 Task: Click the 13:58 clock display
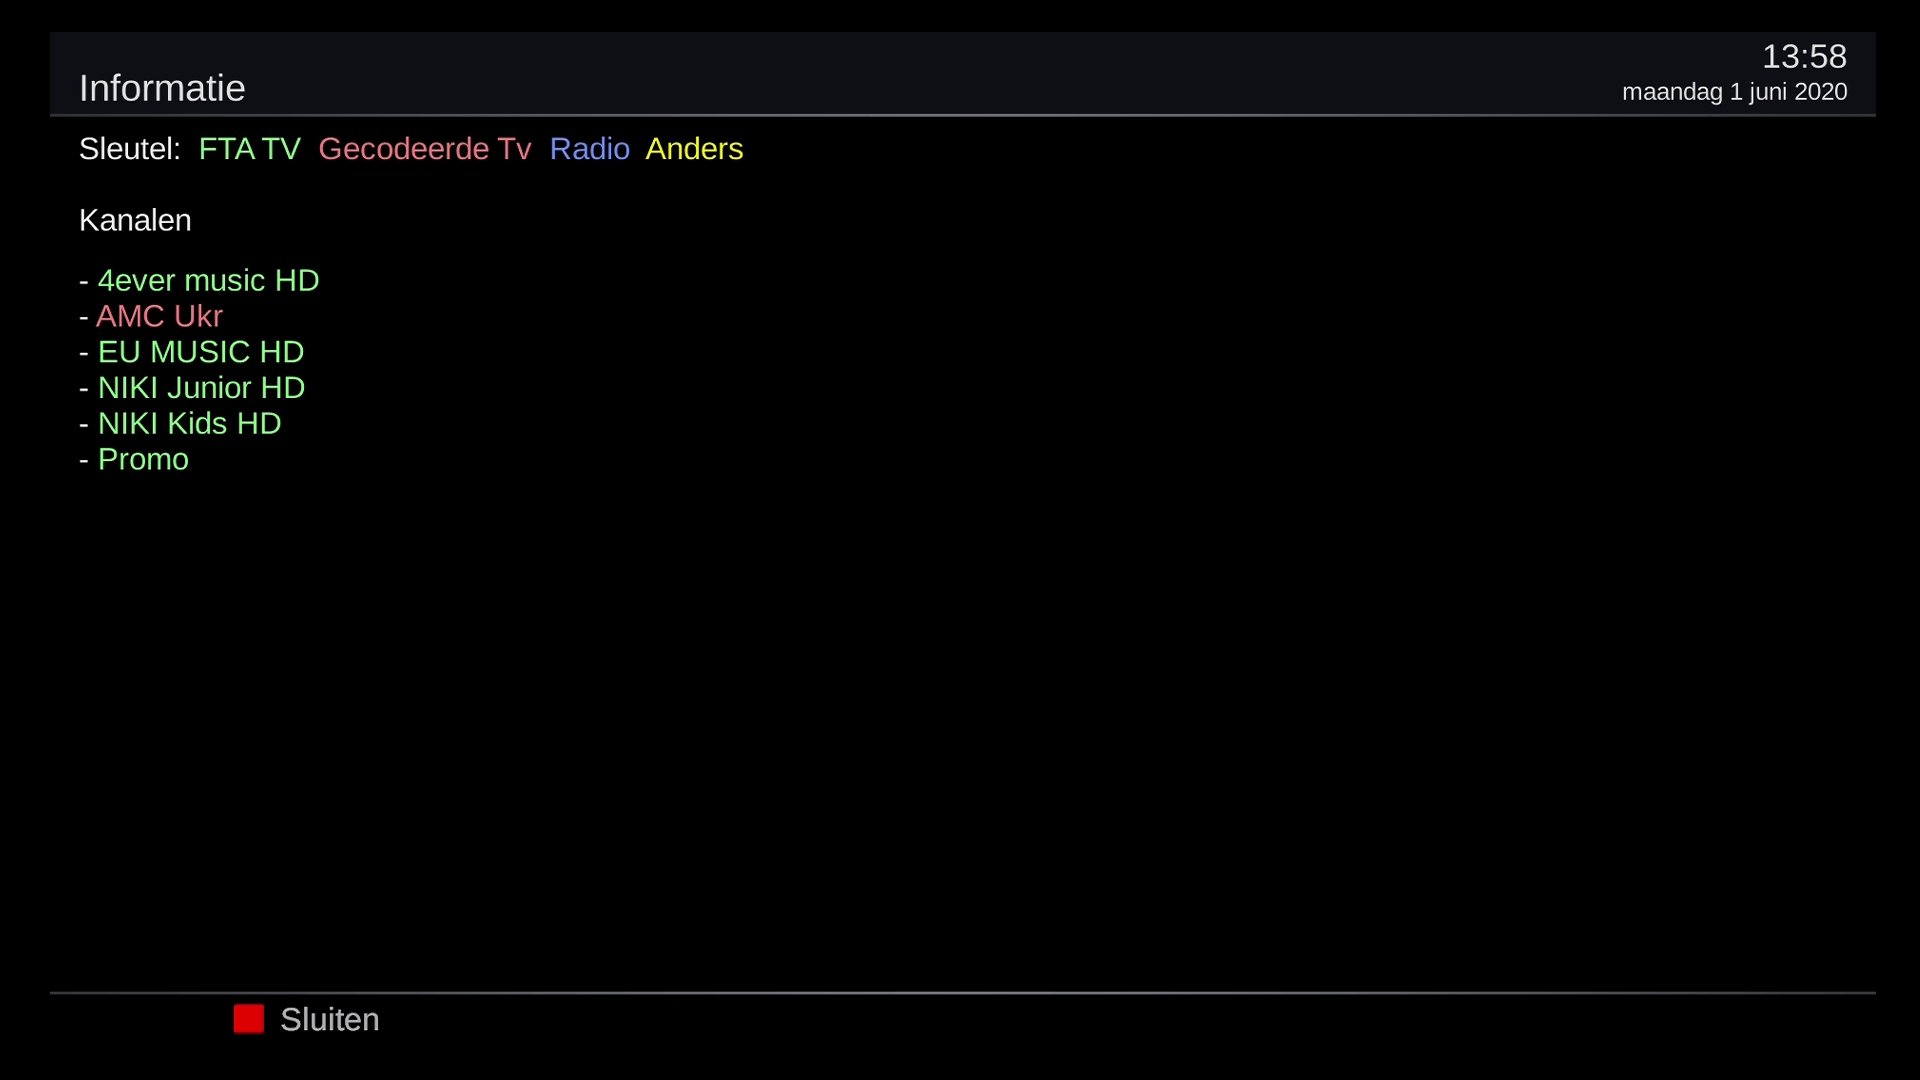click(1804, 57)
